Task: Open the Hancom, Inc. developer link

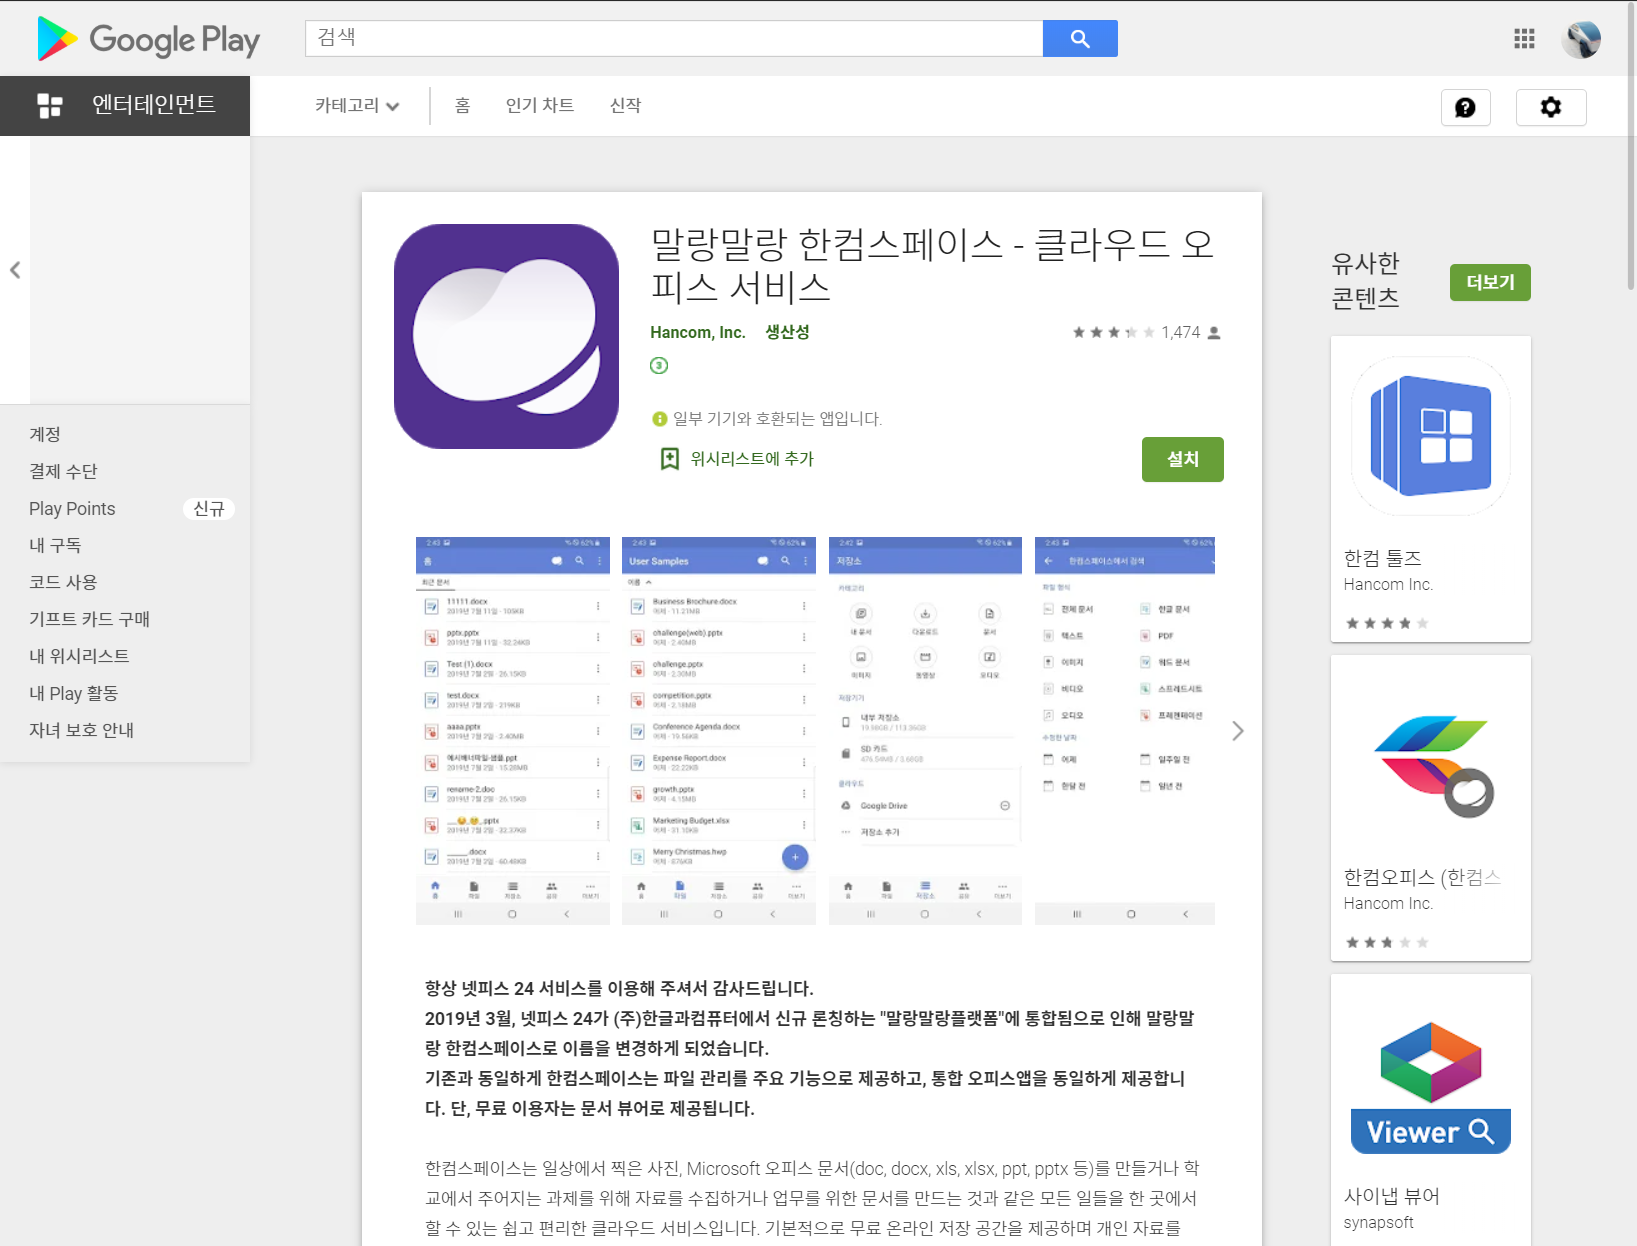Action: coord(698,332)
